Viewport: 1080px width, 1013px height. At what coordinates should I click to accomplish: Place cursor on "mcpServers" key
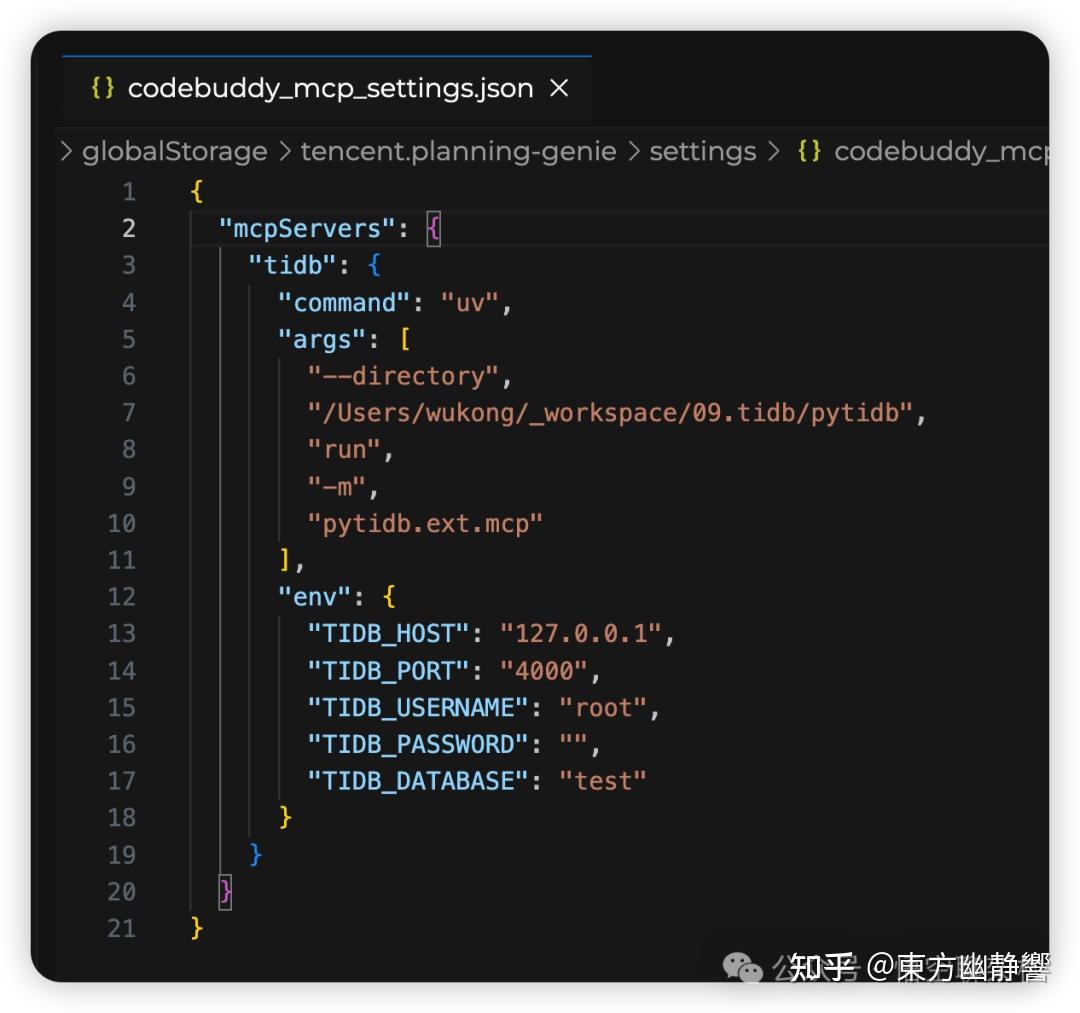coord(307,228)
